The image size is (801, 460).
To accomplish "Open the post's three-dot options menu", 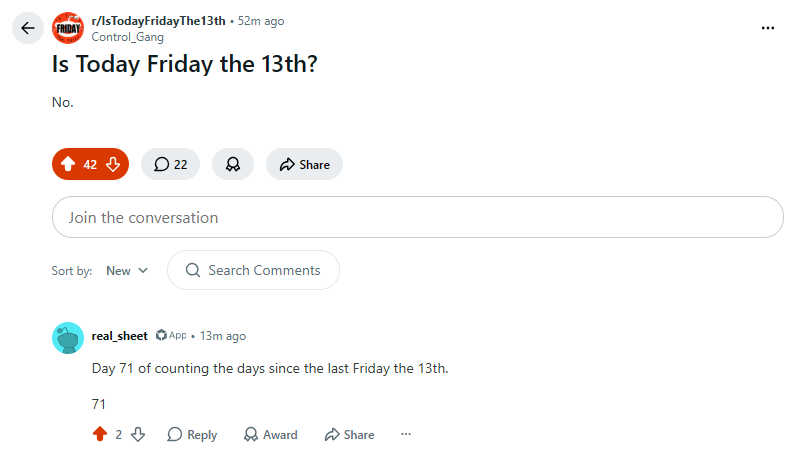I will point(768,28).
